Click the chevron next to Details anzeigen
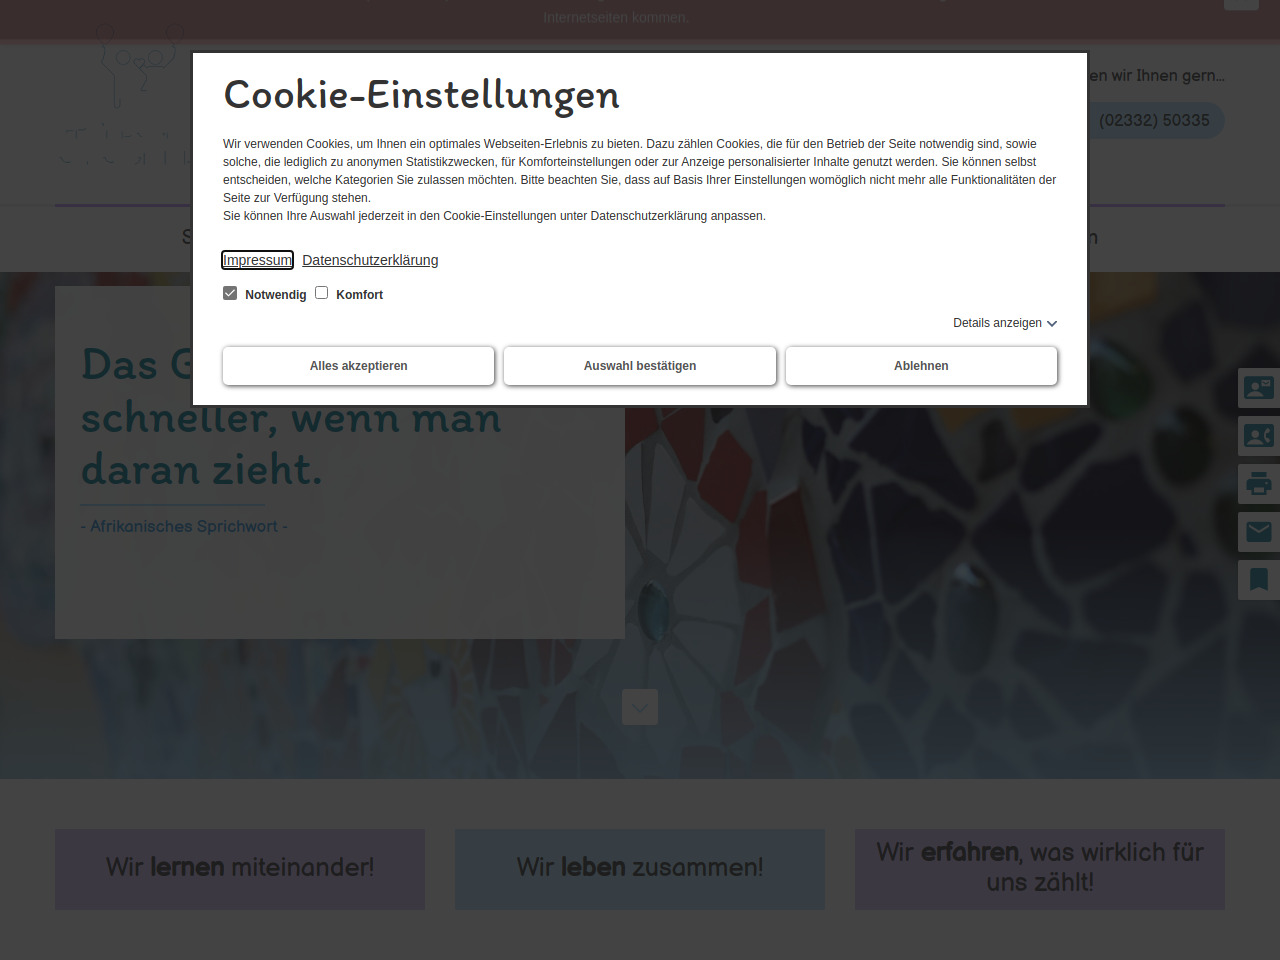Image resolution: width=1280 pixels, height=960 pixels. click(x=1052, y=324)
